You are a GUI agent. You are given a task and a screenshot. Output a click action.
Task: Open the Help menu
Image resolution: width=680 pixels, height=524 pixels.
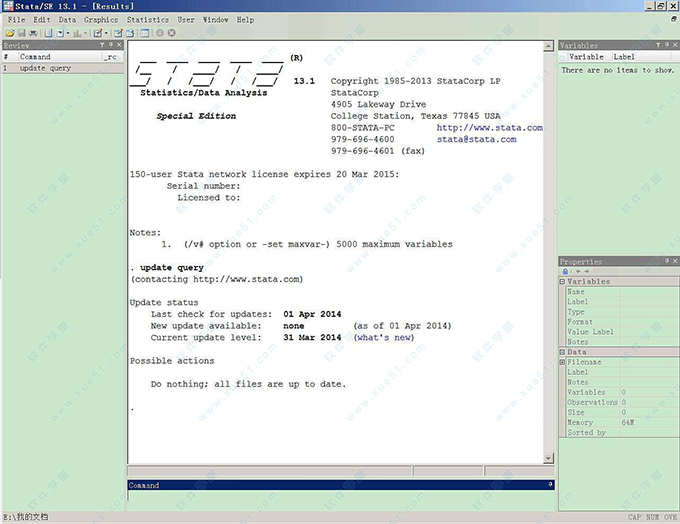(x=245, y=20)
